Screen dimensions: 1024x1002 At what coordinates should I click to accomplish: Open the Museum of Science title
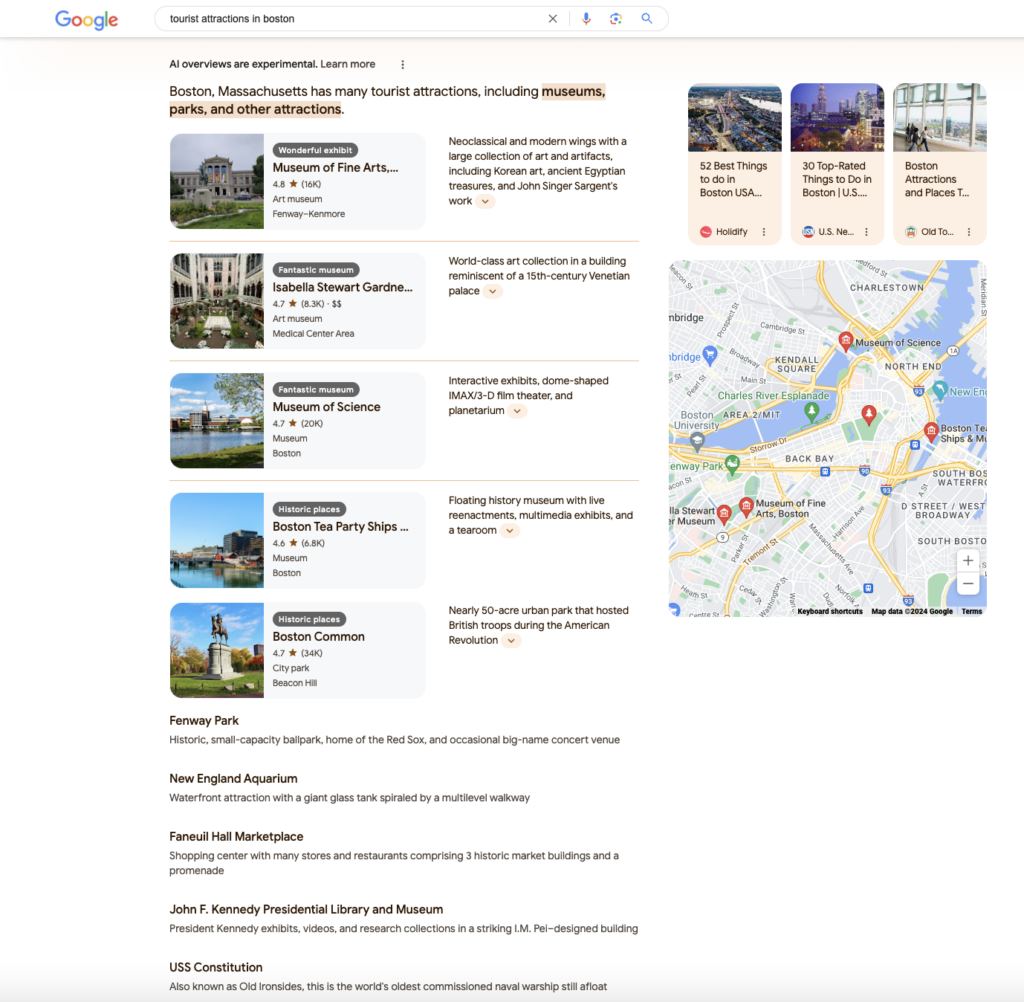(x=326, y=407)
